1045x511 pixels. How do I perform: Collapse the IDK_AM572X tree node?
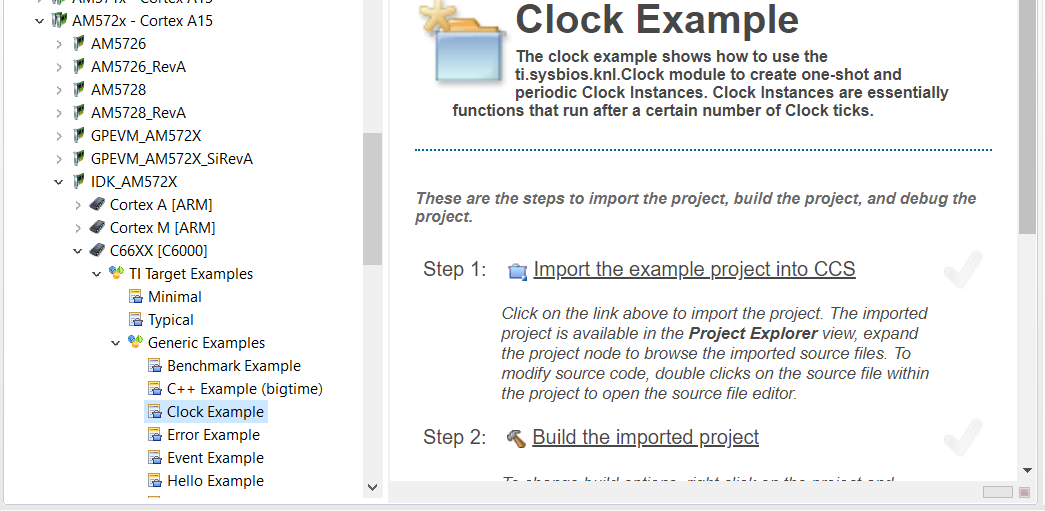(59, 182)
